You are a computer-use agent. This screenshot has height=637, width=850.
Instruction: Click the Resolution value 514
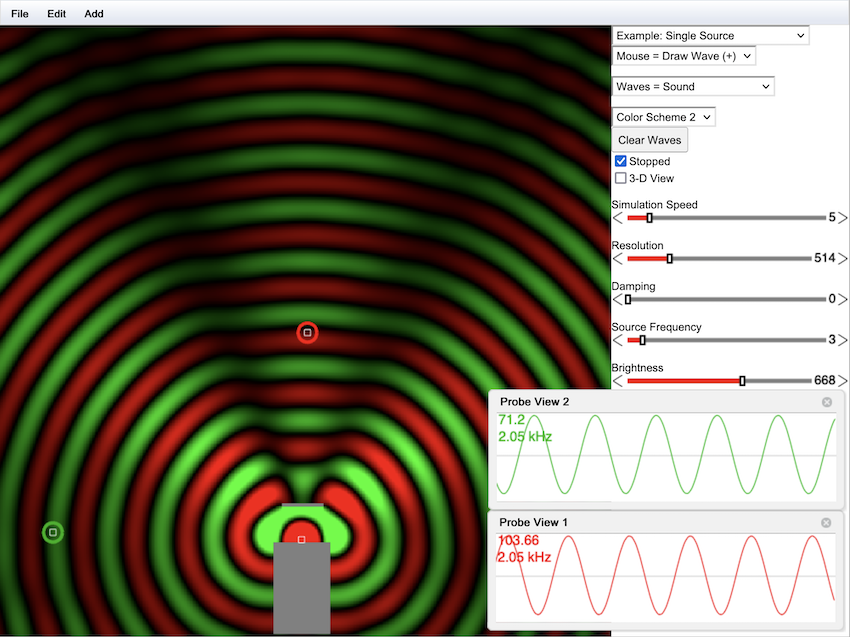click(825, 258)
